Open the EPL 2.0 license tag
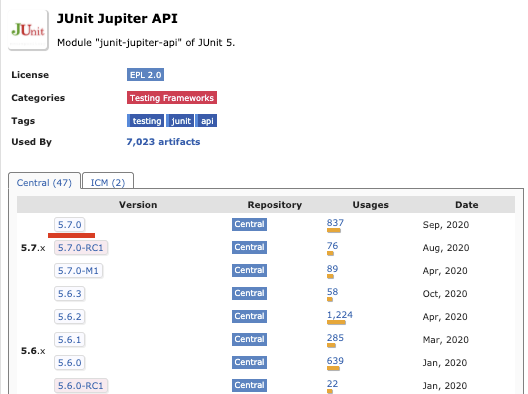The image size is (528, 394). pos(145,75)
